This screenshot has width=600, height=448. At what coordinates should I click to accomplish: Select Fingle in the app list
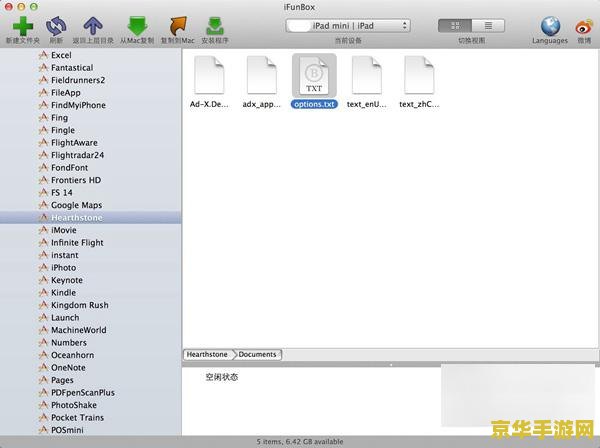pos(63,130)
